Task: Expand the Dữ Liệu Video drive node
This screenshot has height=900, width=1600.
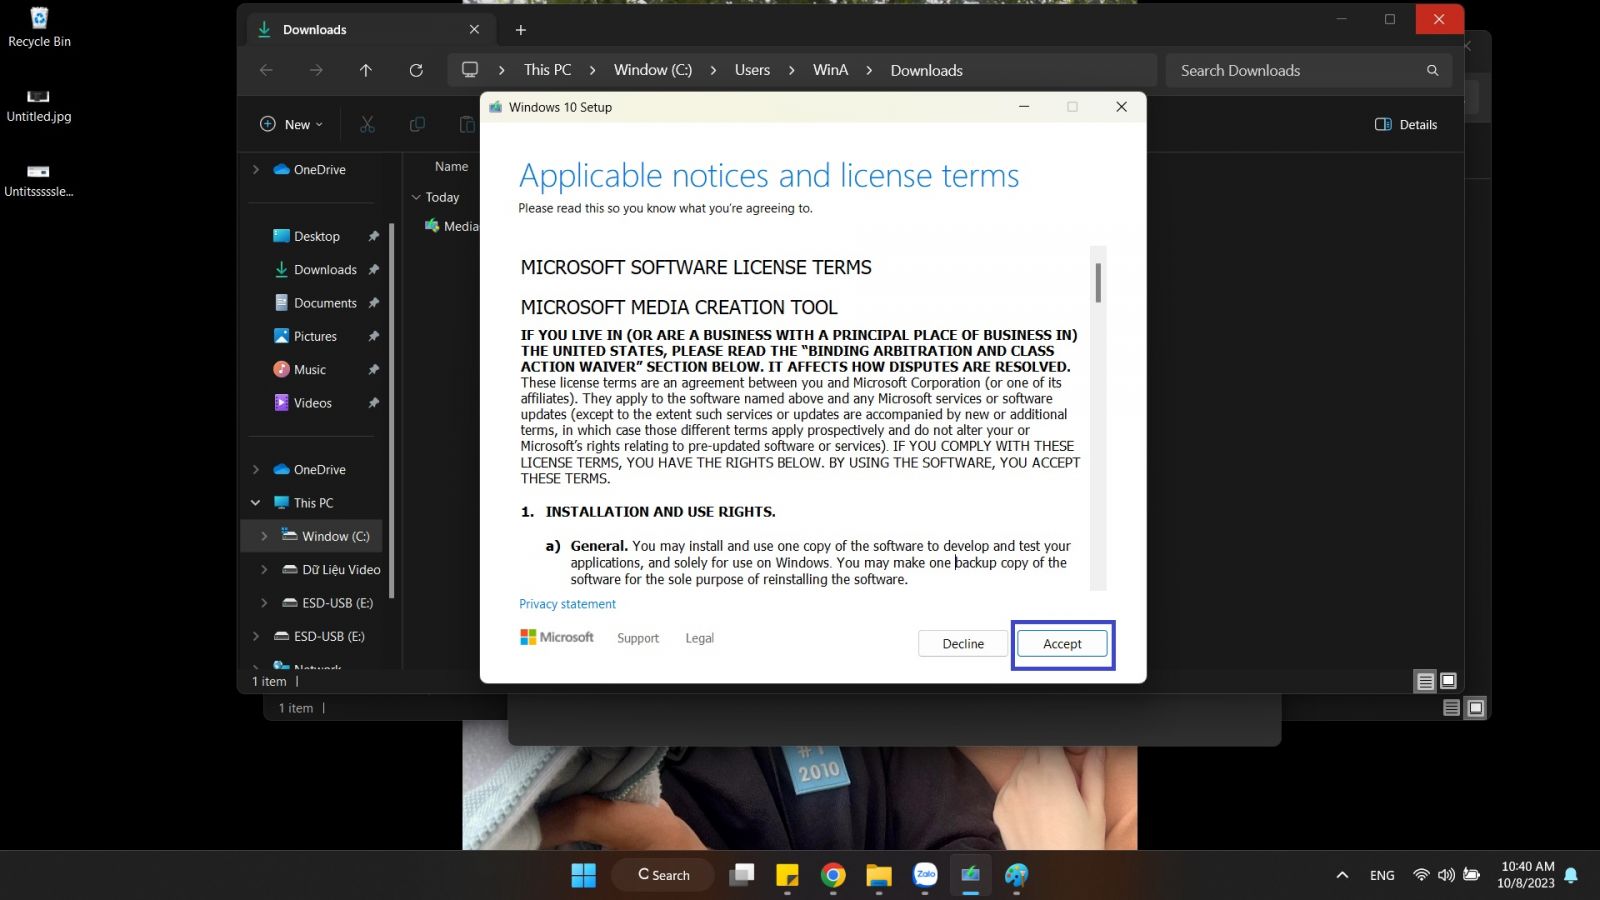Action: pos(264,570)
